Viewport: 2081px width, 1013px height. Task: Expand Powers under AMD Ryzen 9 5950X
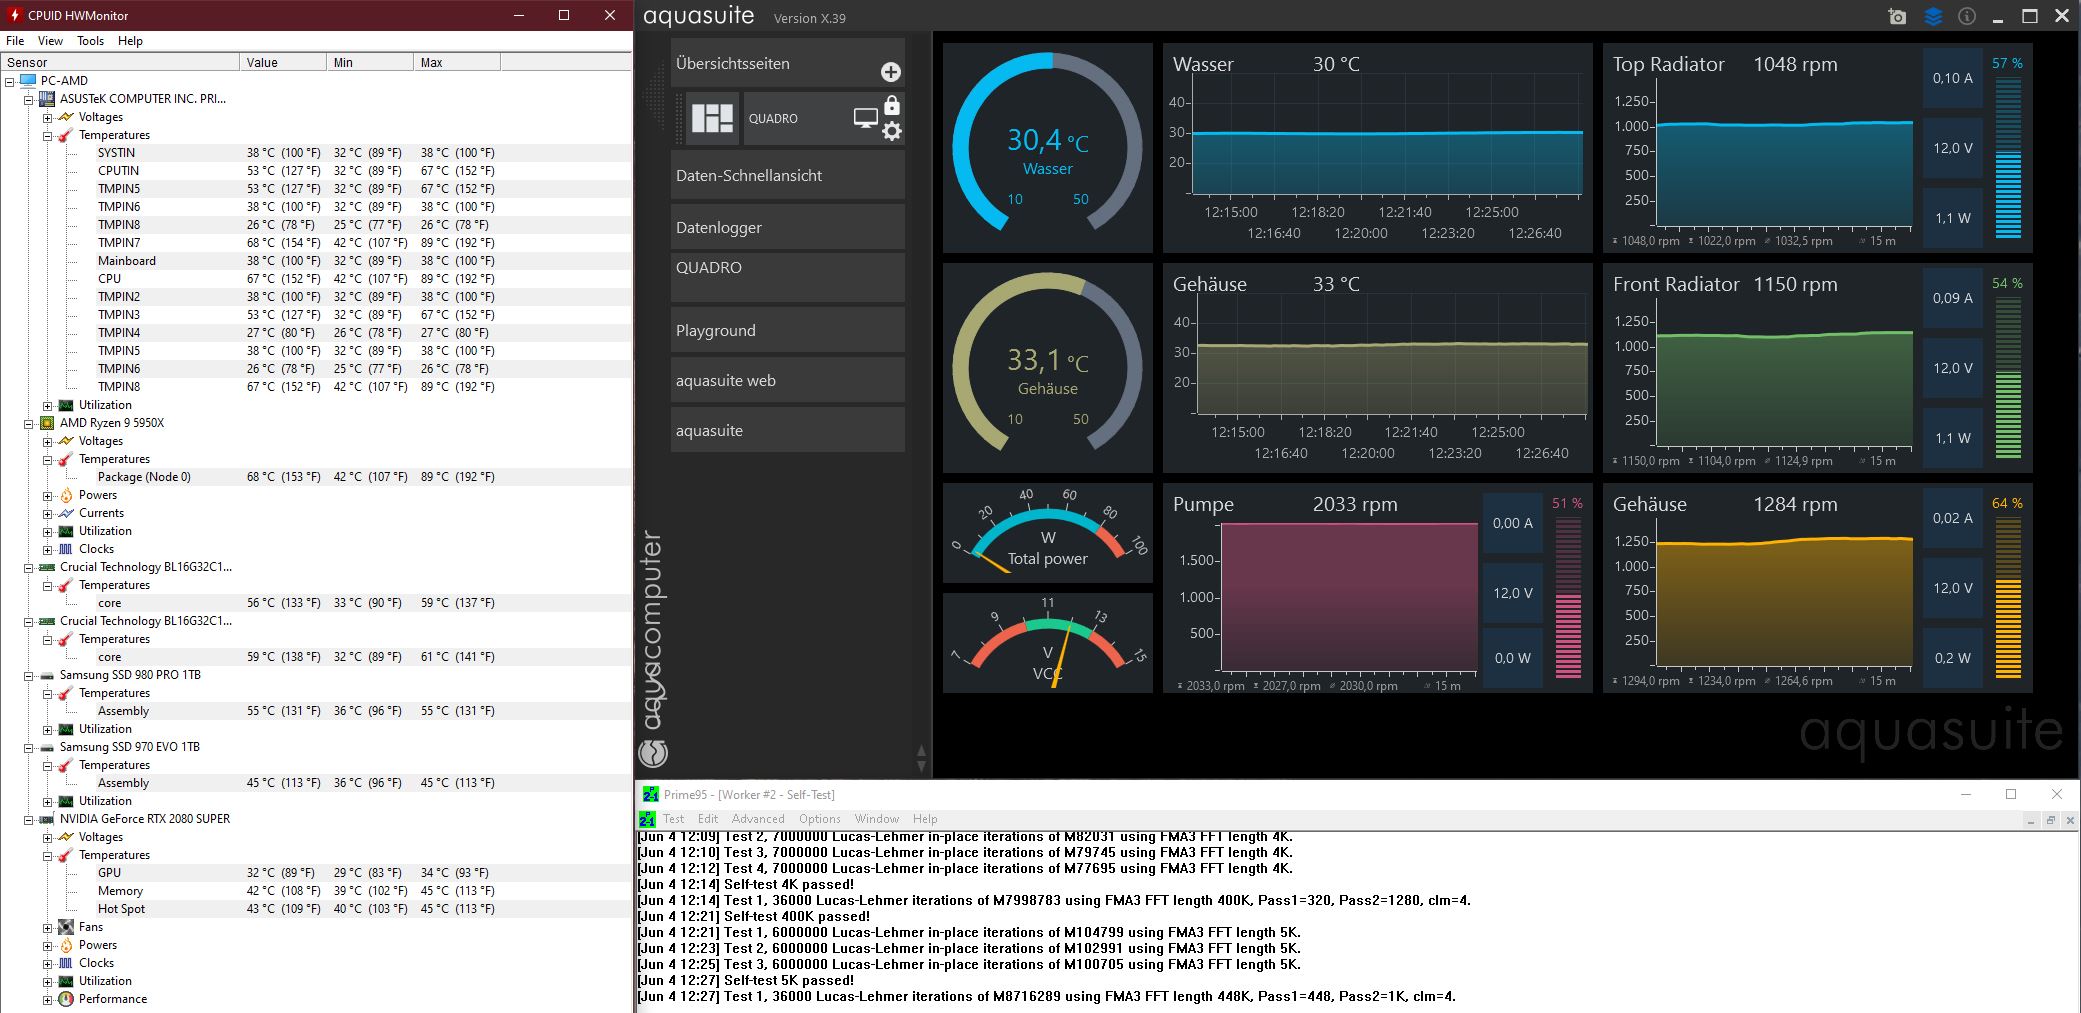click(x=47, y=495)
